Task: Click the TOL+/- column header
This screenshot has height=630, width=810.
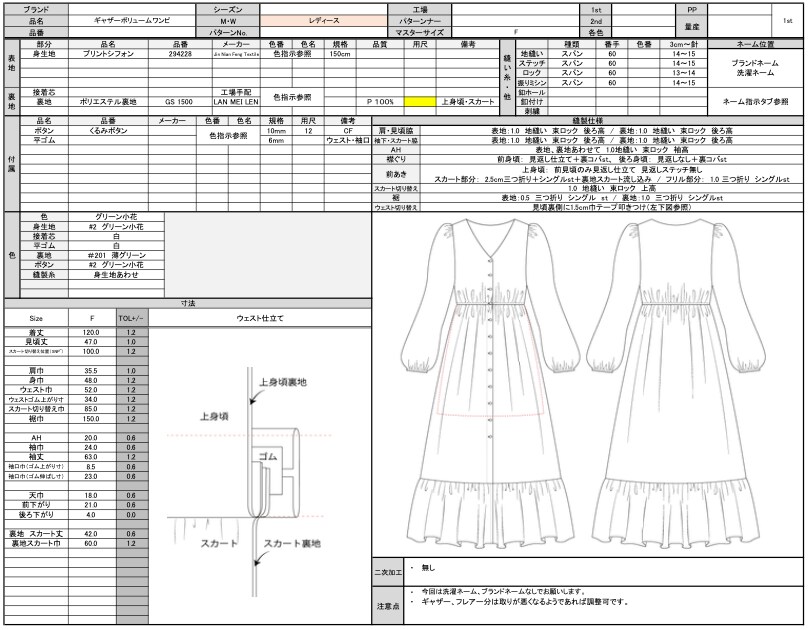Action: pos(132,318)
